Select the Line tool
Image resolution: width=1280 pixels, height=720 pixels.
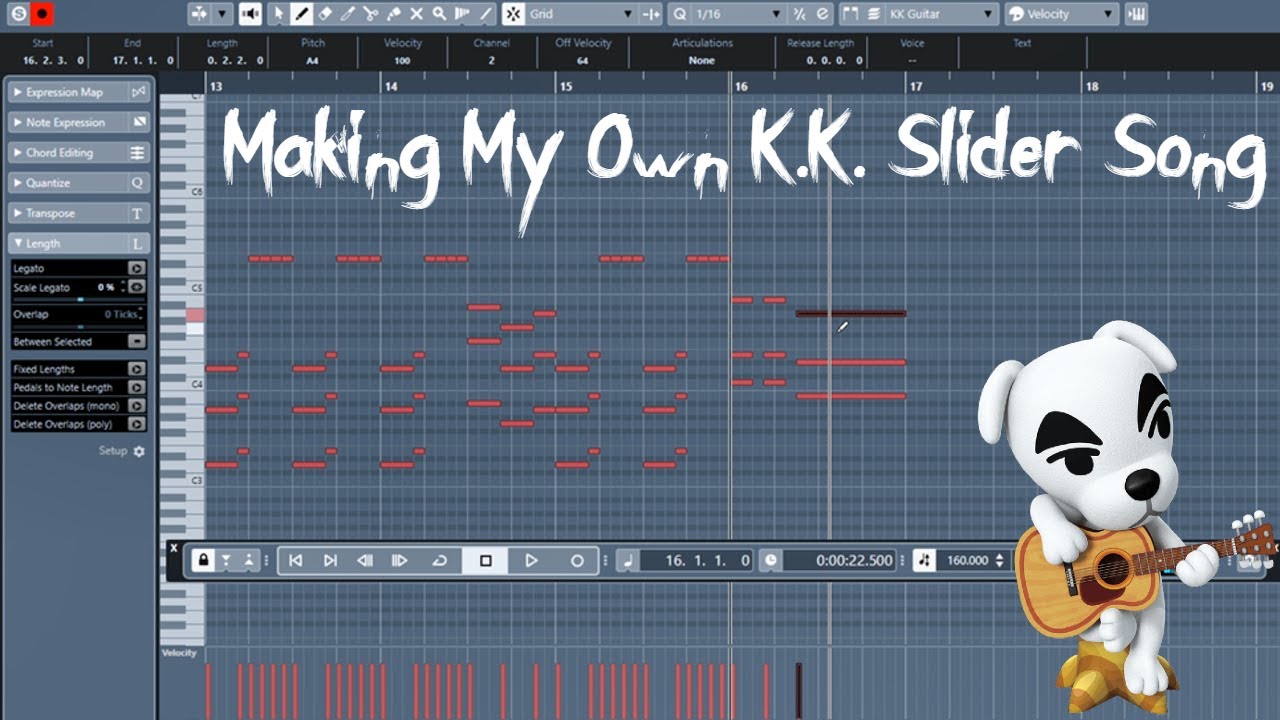coord(485,14)
